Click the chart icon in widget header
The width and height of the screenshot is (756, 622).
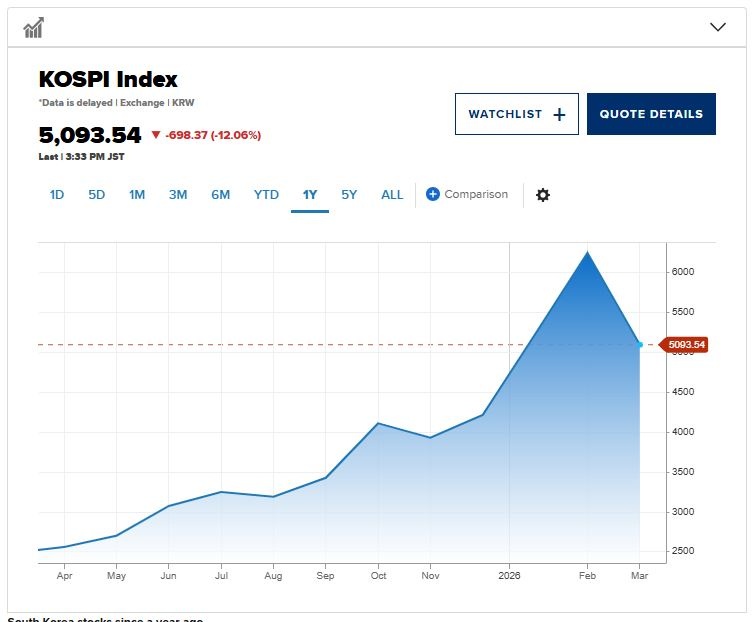pyautogui.click(x=34, y=27)
